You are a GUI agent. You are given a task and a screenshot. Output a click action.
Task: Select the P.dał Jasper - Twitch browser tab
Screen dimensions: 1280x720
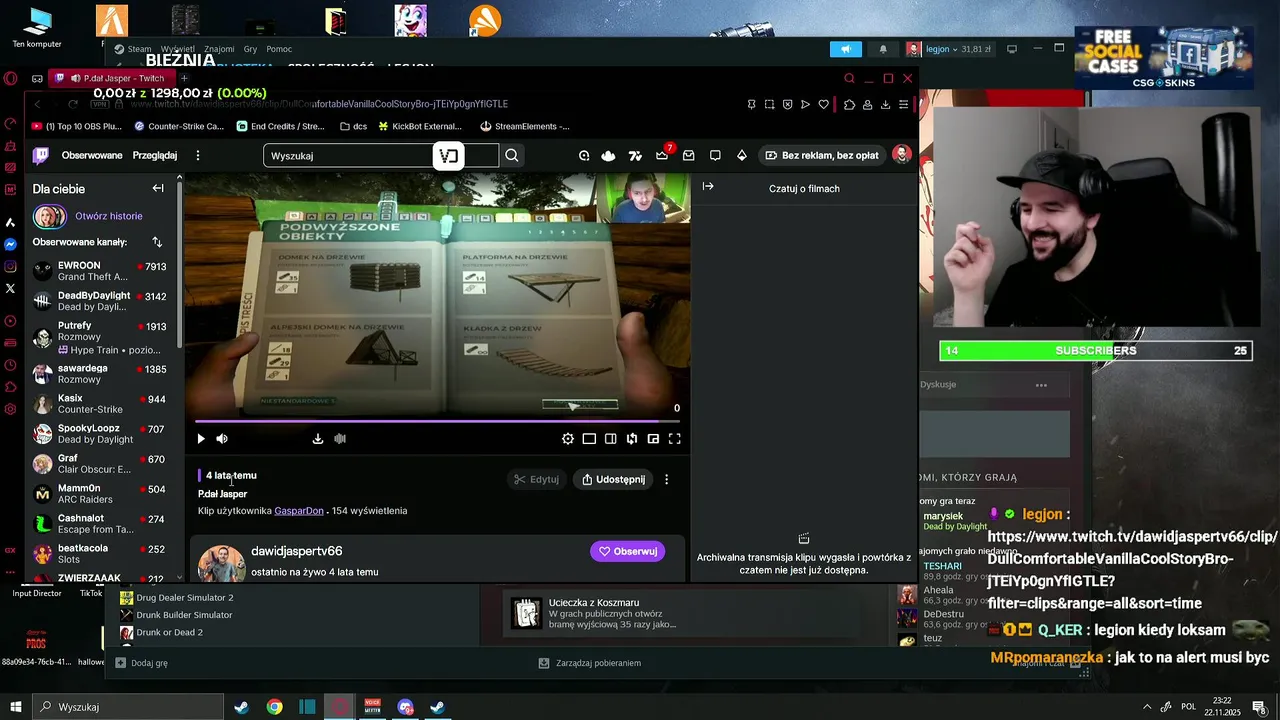click(x=112, y=78)
